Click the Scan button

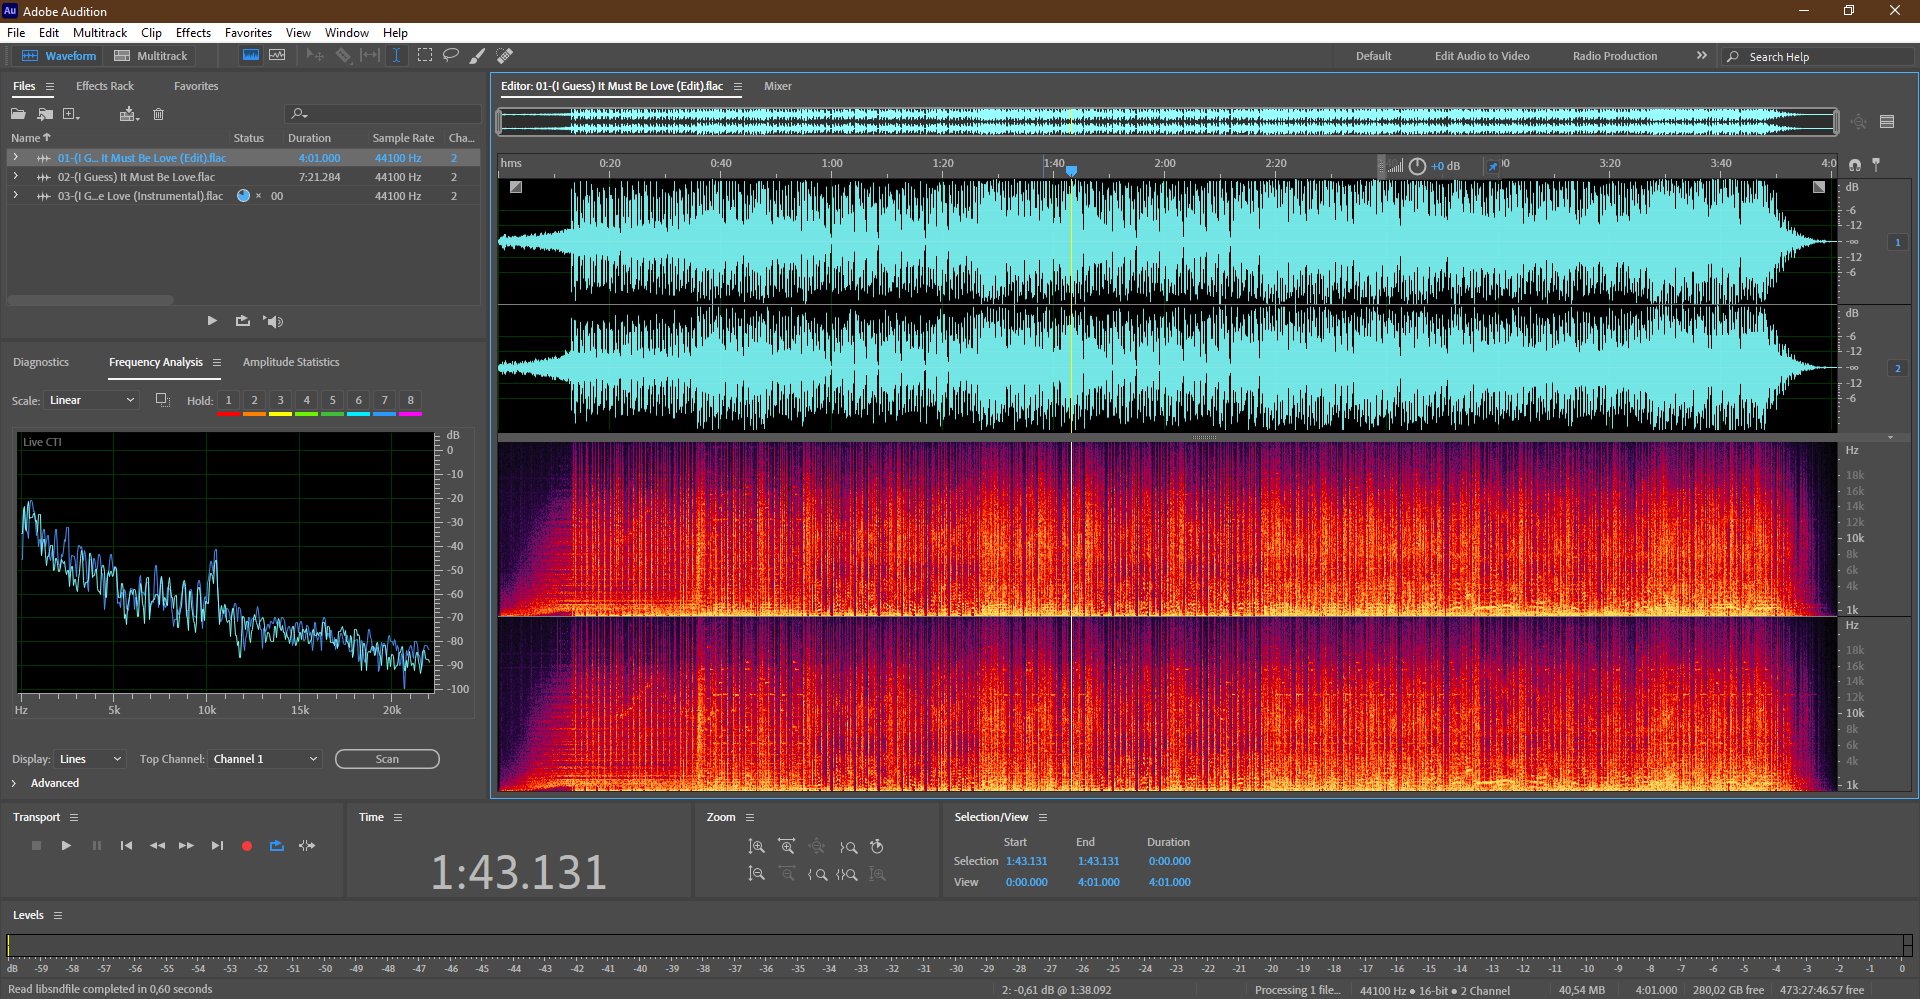[x=387, y=759]
